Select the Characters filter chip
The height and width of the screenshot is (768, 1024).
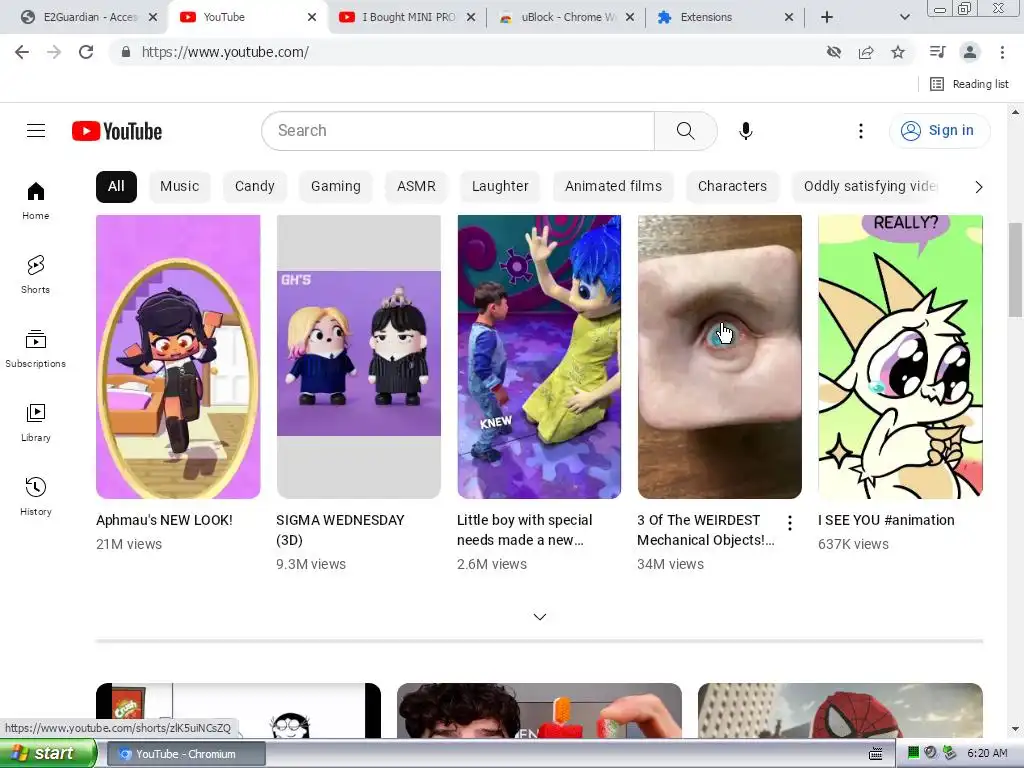tap(732, 186)
